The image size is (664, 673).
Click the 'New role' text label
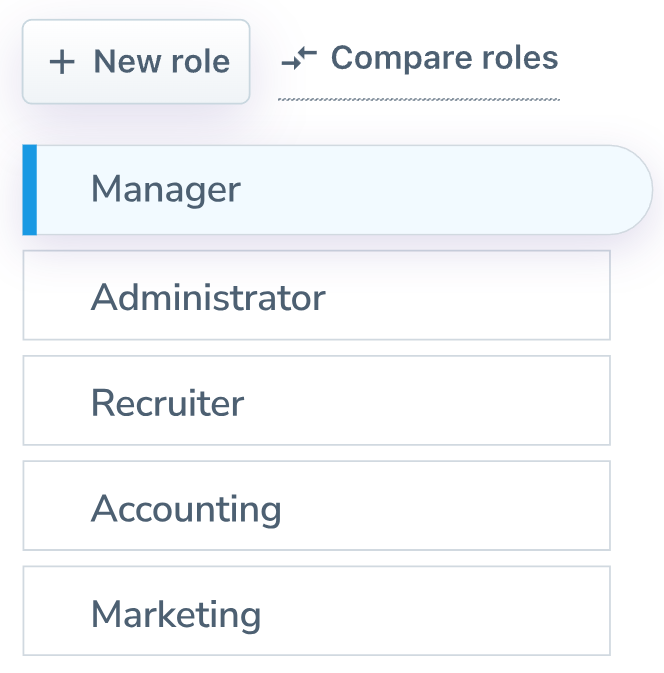pos(161,62)
